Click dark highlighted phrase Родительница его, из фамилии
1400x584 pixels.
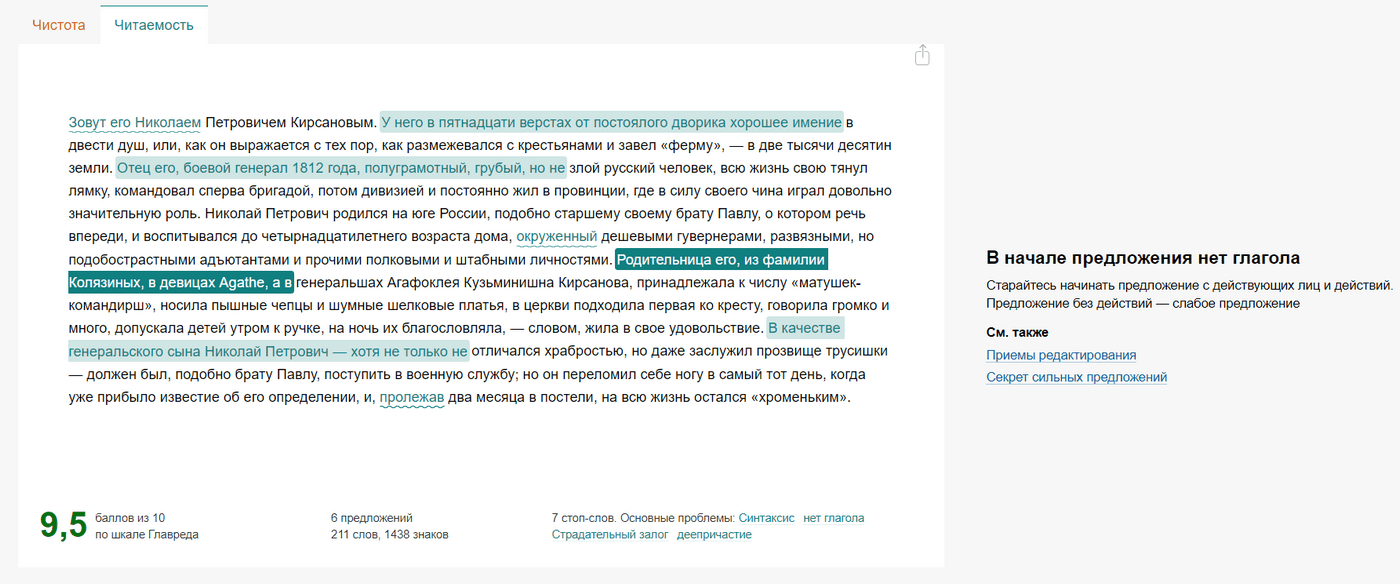(x=721, y=260)
